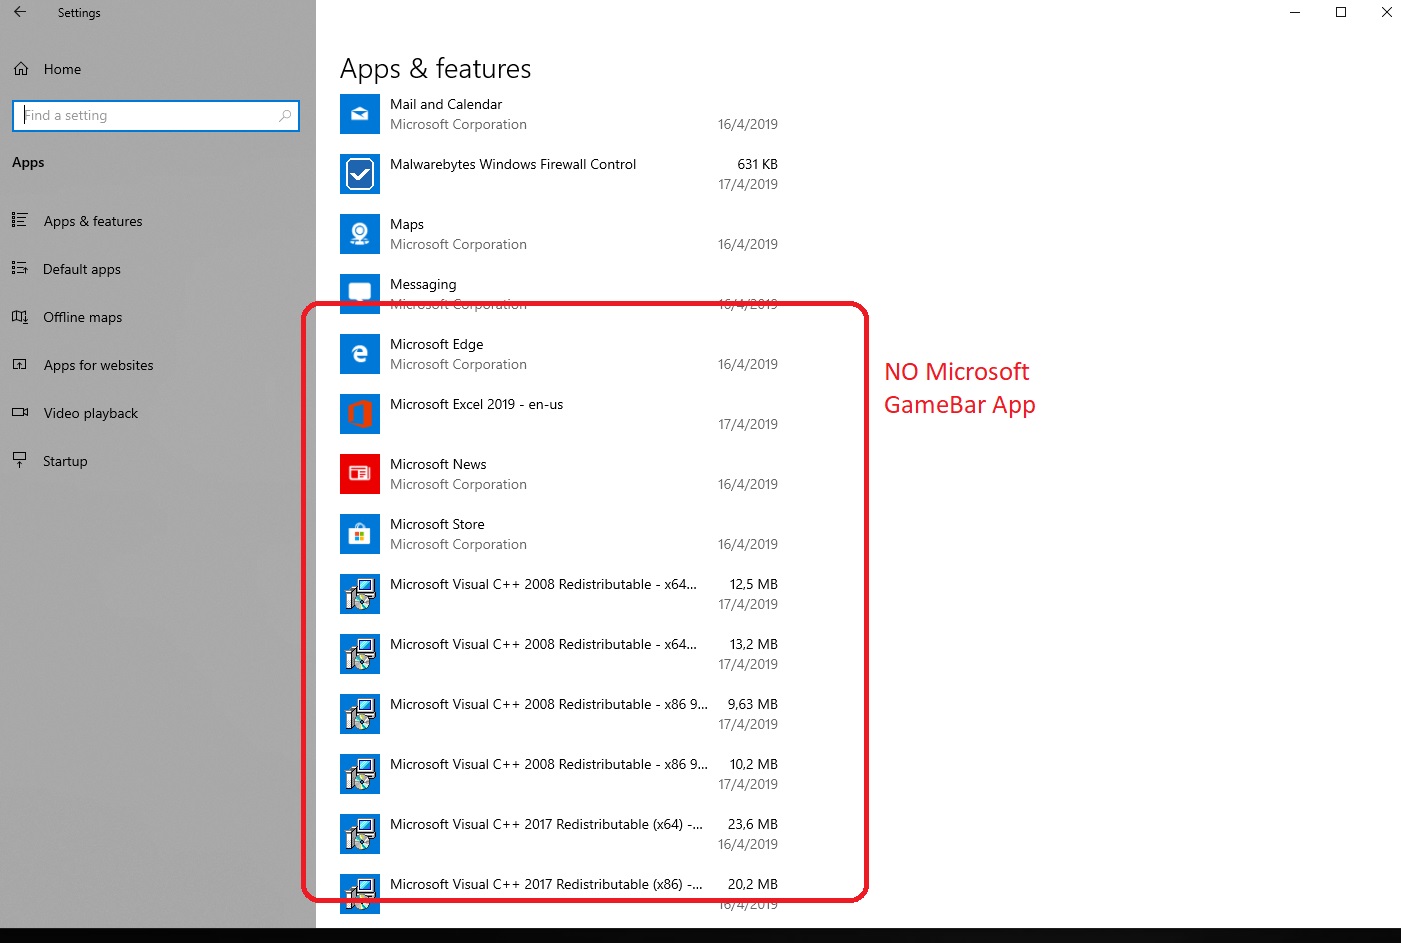Screen dimensions: 1401x943
Task: Select the Maps app entry
Action: click(559, 234)
